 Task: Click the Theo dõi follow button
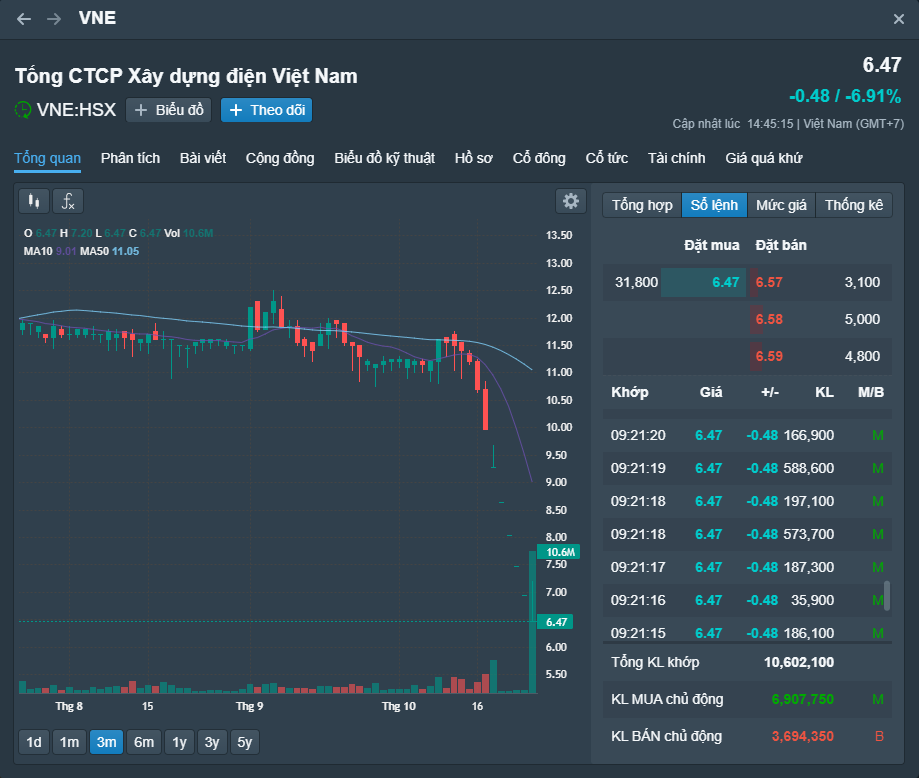[267, 110]
